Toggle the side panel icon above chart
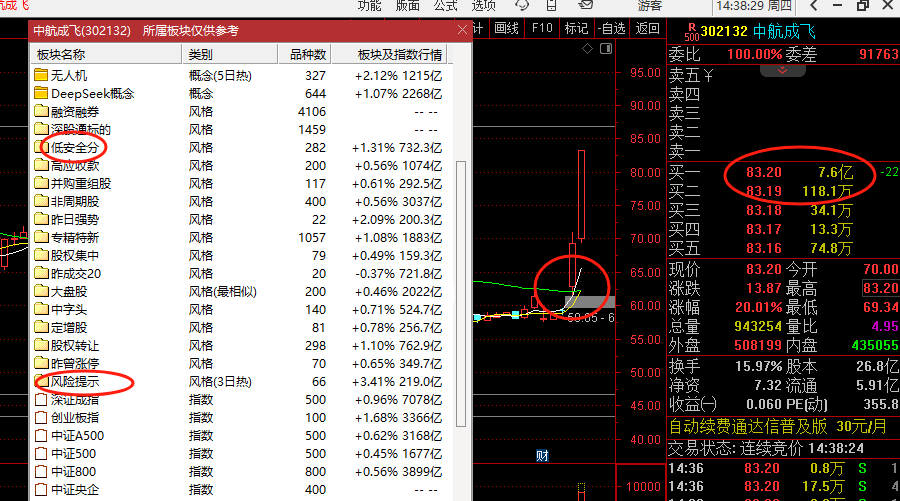 (606, 49)
